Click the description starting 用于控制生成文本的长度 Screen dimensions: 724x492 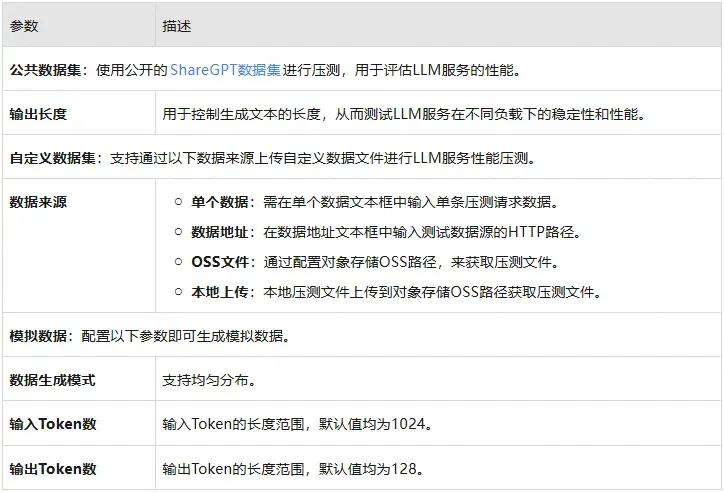pos(404,114)
